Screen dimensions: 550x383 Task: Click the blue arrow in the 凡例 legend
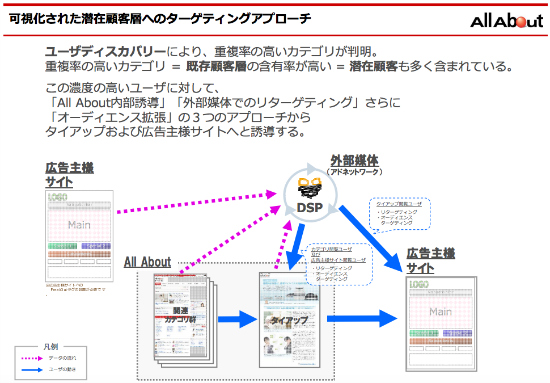coord(32,369)
